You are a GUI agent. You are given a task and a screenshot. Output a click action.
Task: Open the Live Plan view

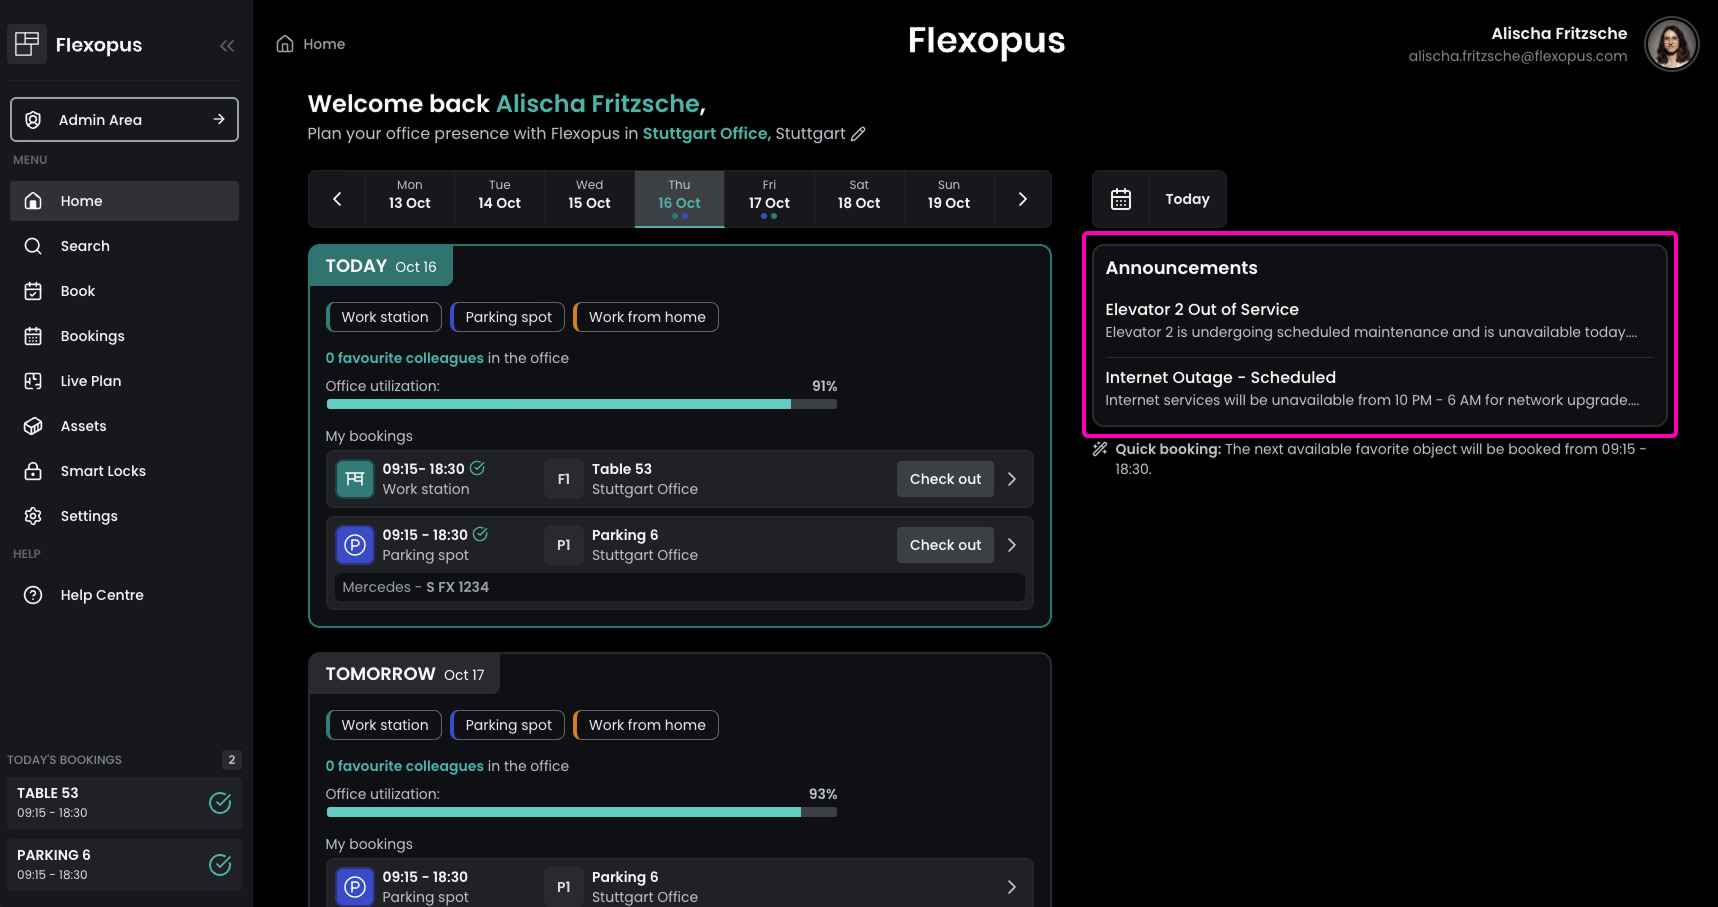click(x=90, y=381)
